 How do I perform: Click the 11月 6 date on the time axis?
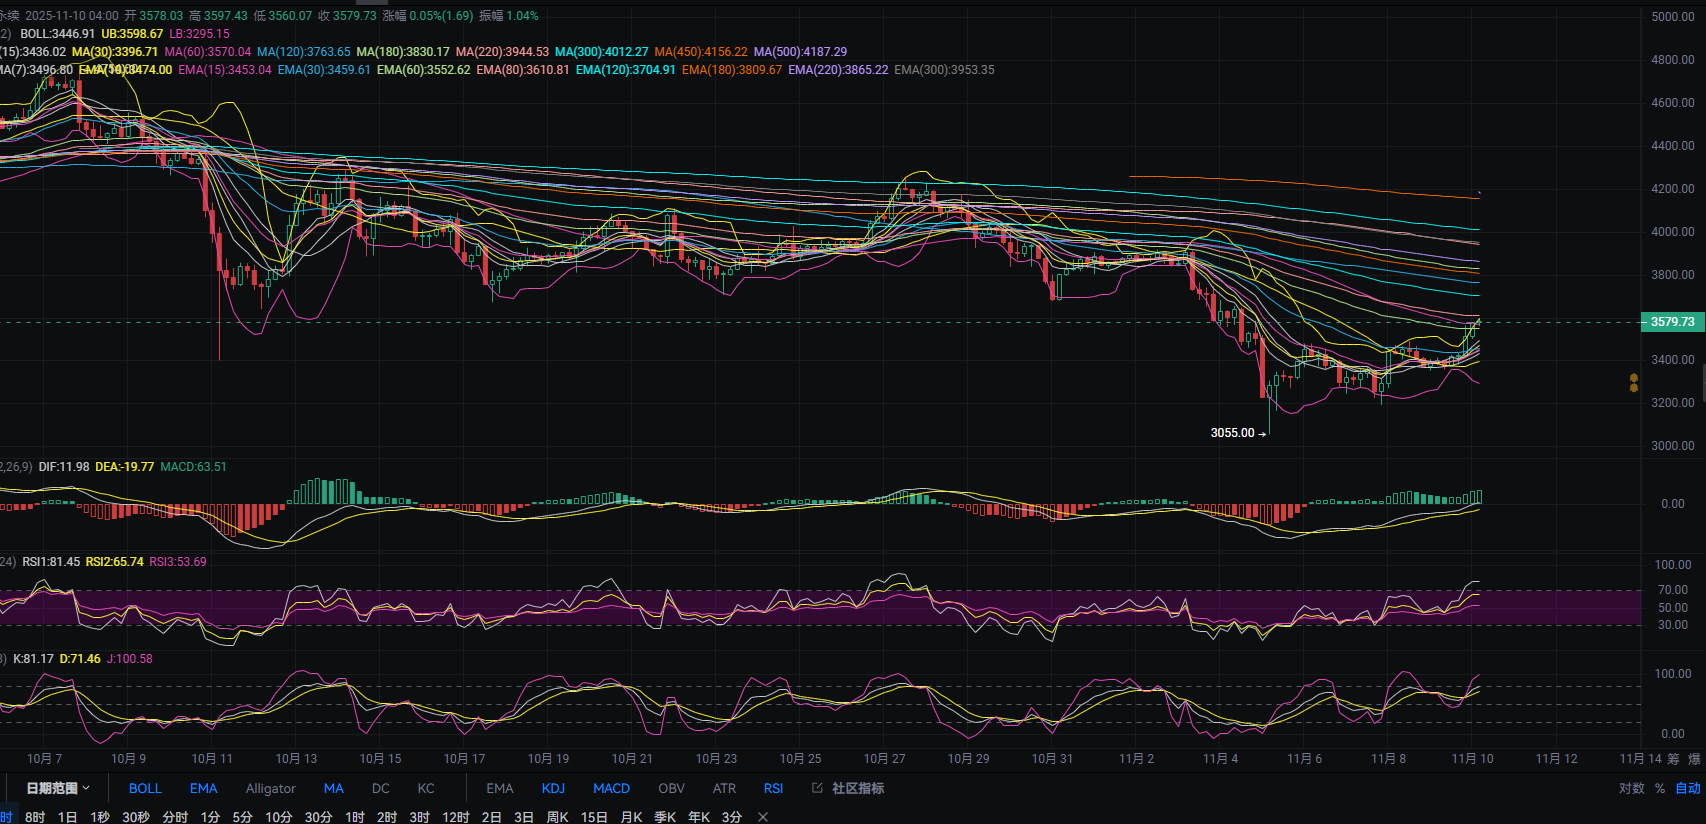(1304, 759)
